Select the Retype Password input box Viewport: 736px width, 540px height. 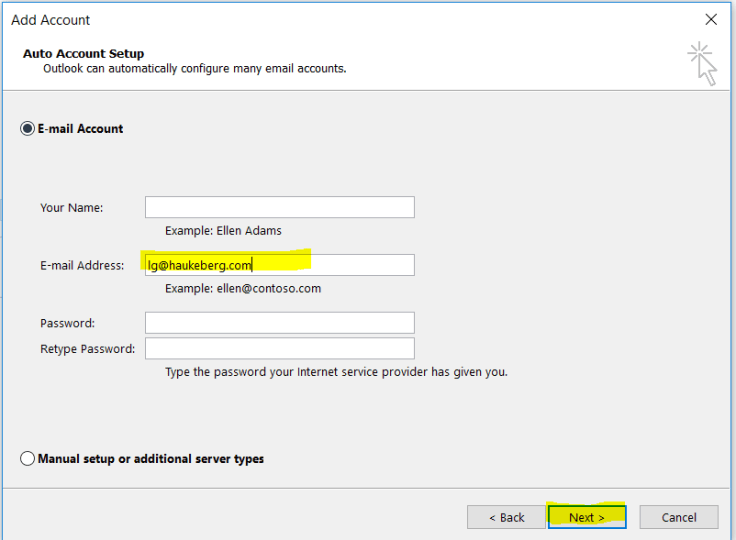click(279, 348)
